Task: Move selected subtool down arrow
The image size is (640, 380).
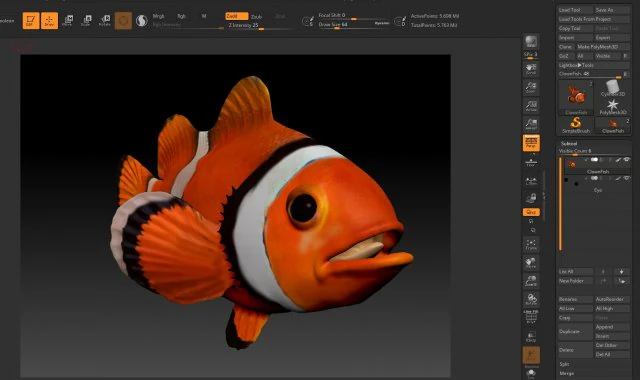Action: tap(621, 271)
